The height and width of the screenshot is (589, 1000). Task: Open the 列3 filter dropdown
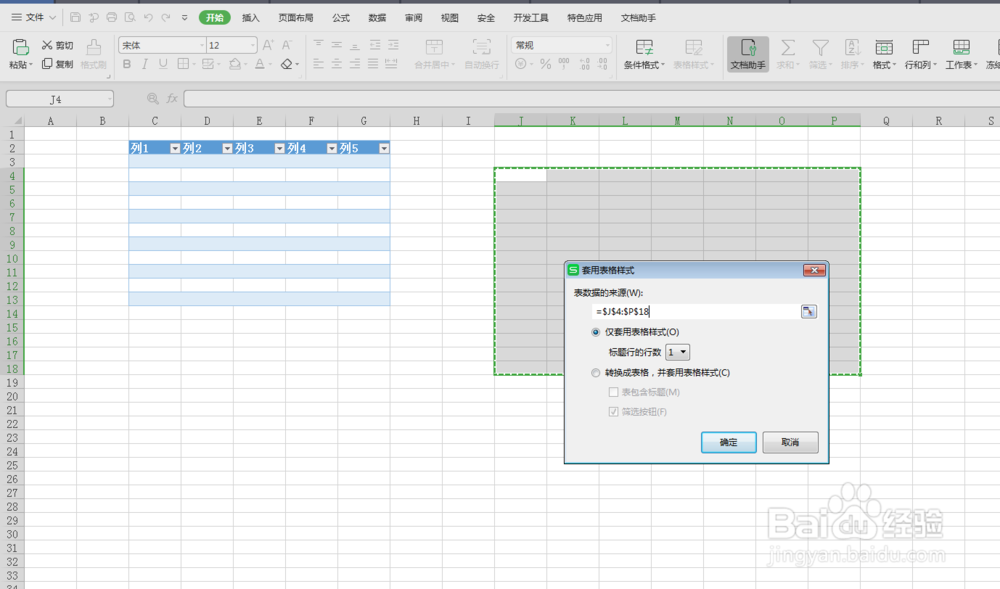point(279,149)
